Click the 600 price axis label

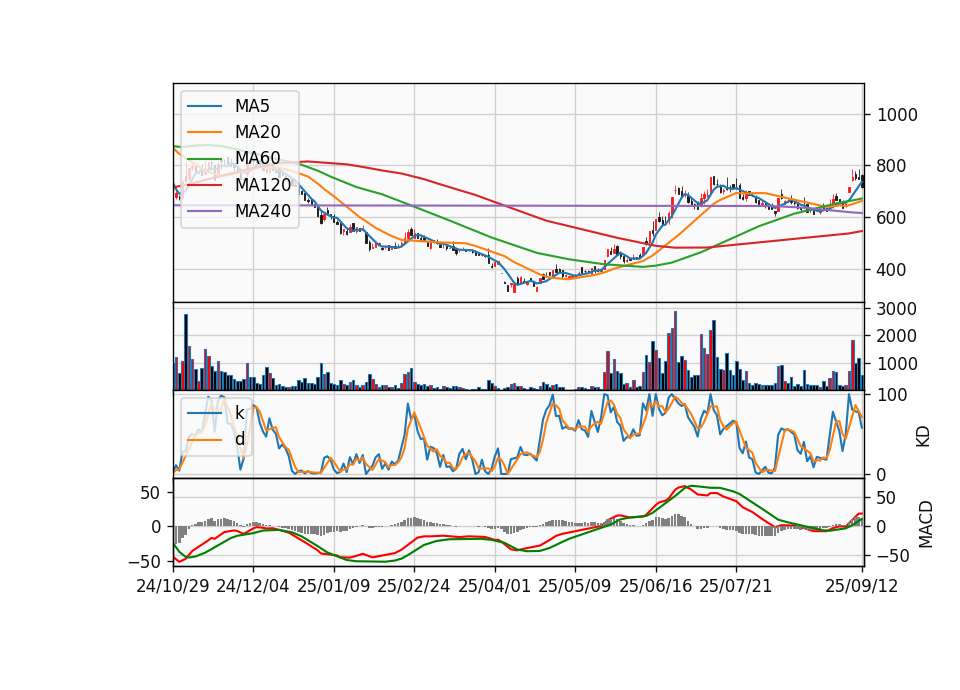tap(892, 218)
